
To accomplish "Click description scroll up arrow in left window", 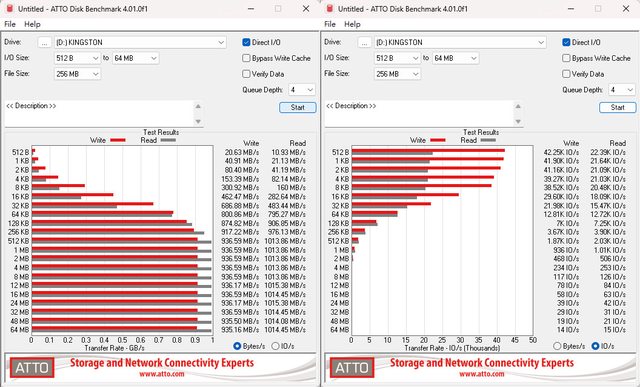I will tap(198, 106).
